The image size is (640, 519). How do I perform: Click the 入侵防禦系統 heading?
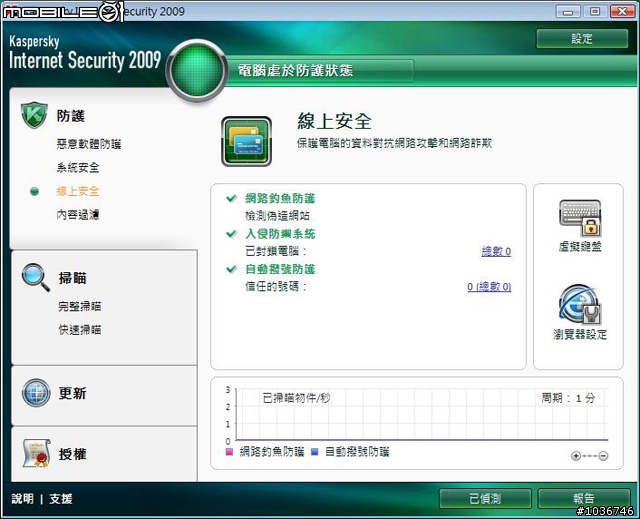[x=280, y=234]
